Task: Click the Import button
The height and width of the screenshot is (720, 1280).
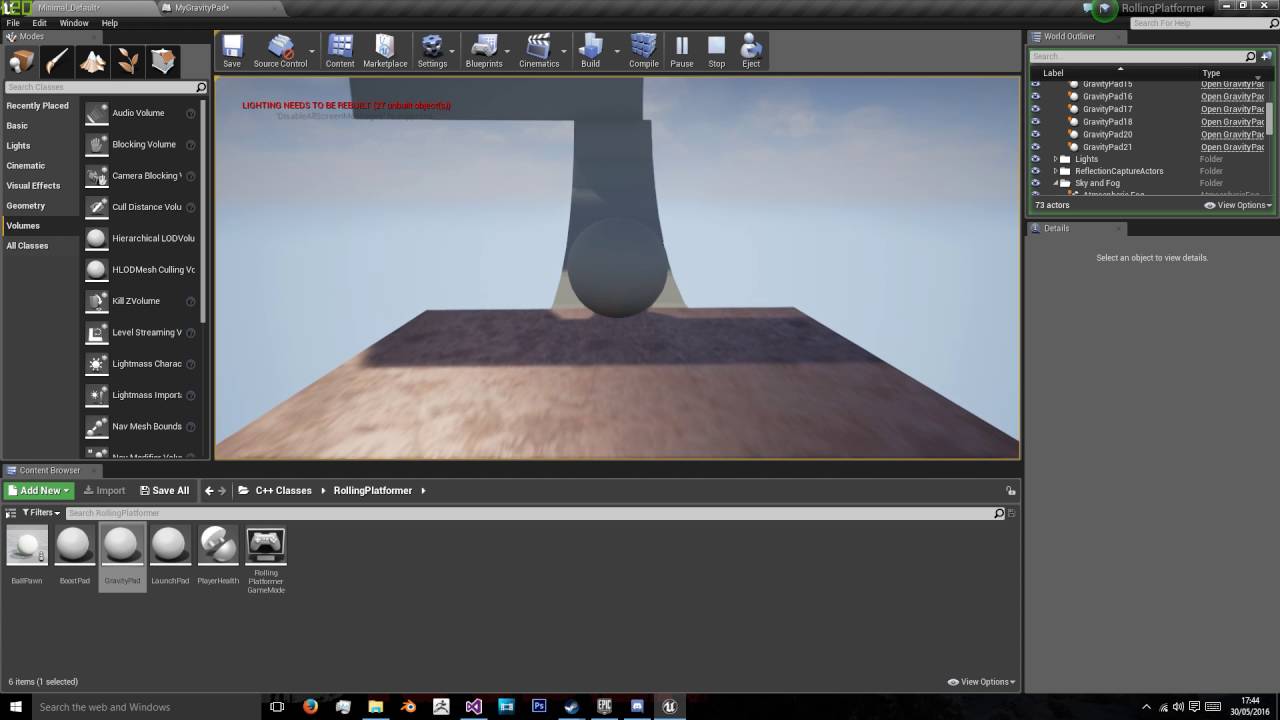Action: [x=105, y=490]
